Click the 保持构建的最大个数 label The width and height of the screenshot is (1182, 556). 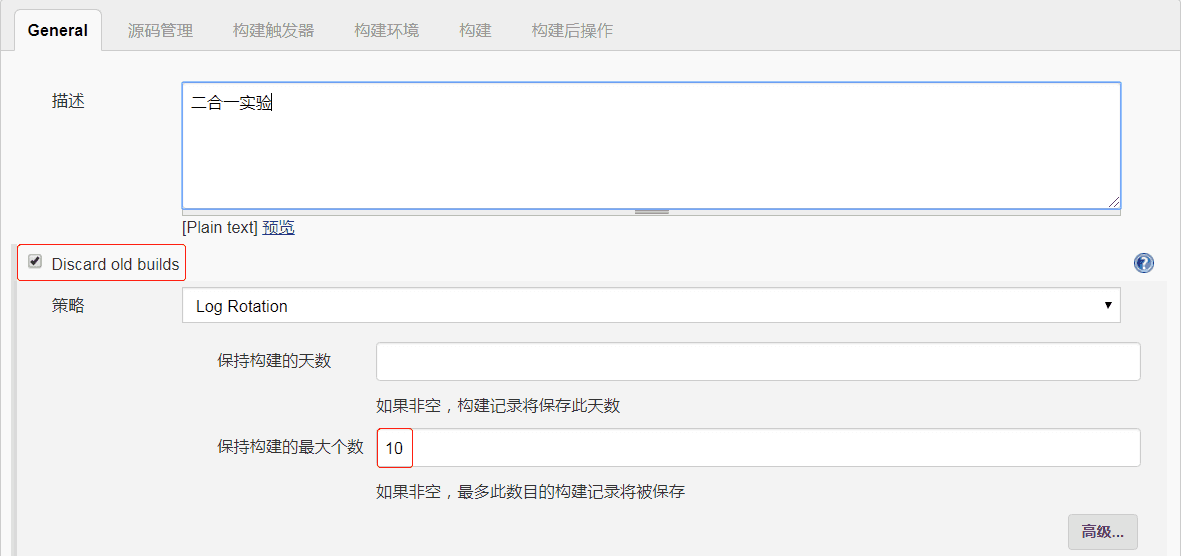click(x=290, y=448)
